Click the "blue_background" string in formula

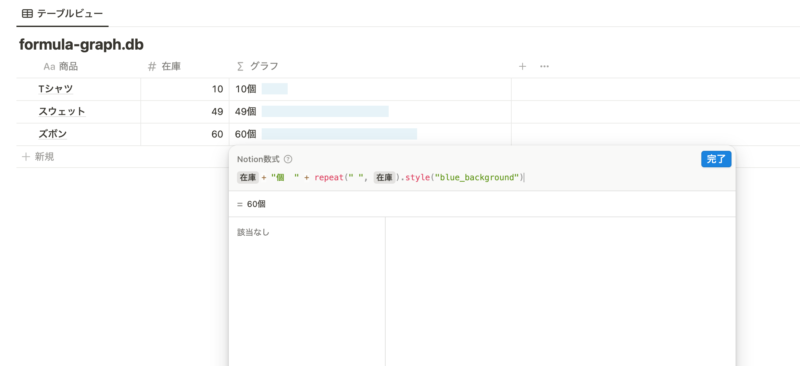click(477, 178)
